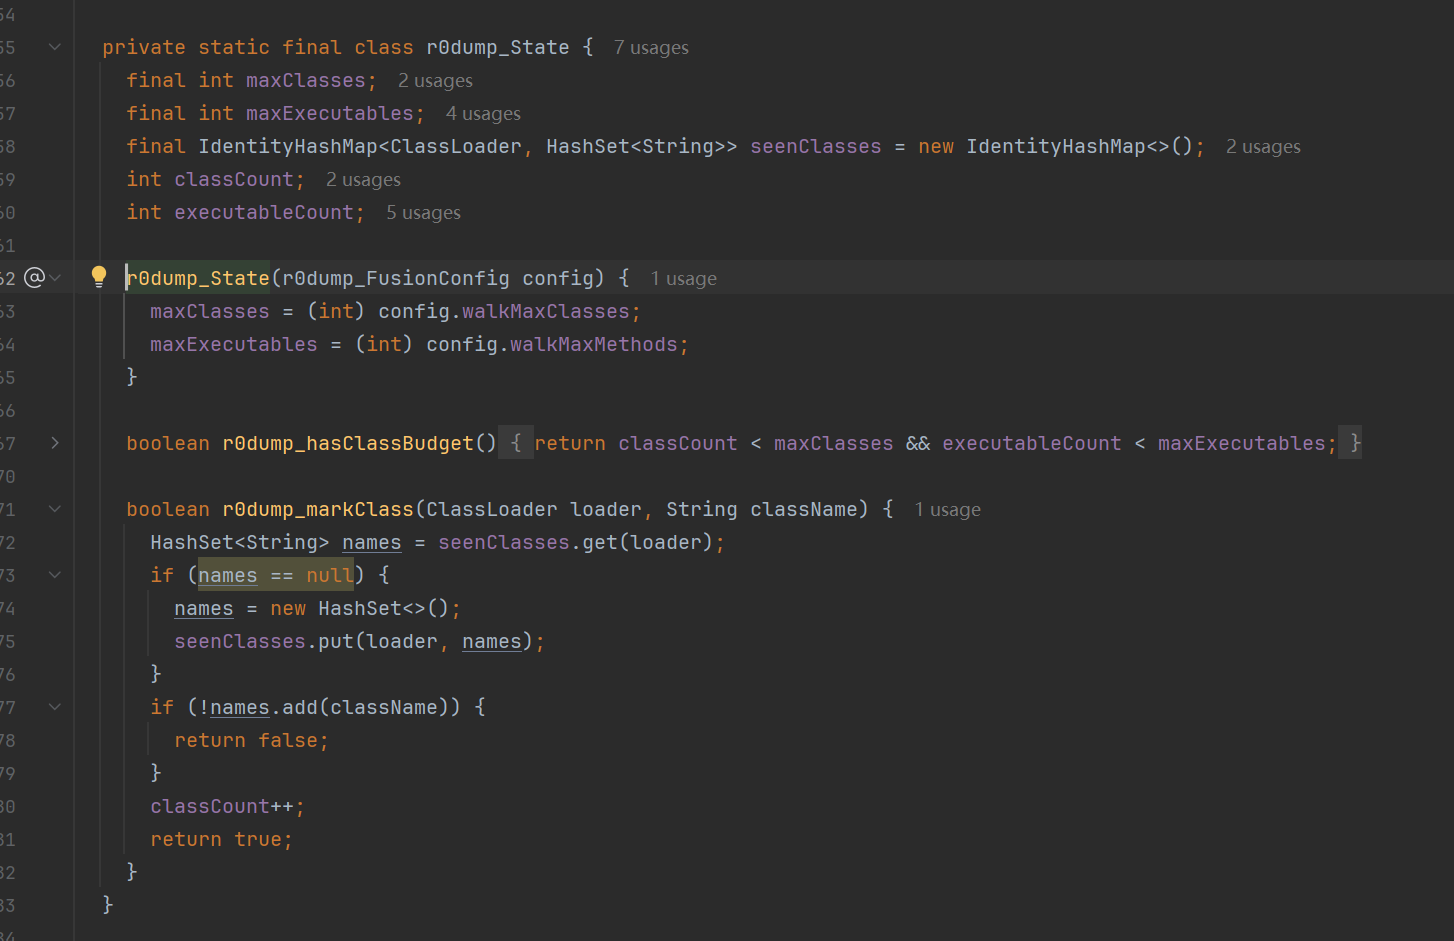Screen dimensions: 1454x941
Task: Click the 'private' keyword of the class
Action: (x=144, y=47)
